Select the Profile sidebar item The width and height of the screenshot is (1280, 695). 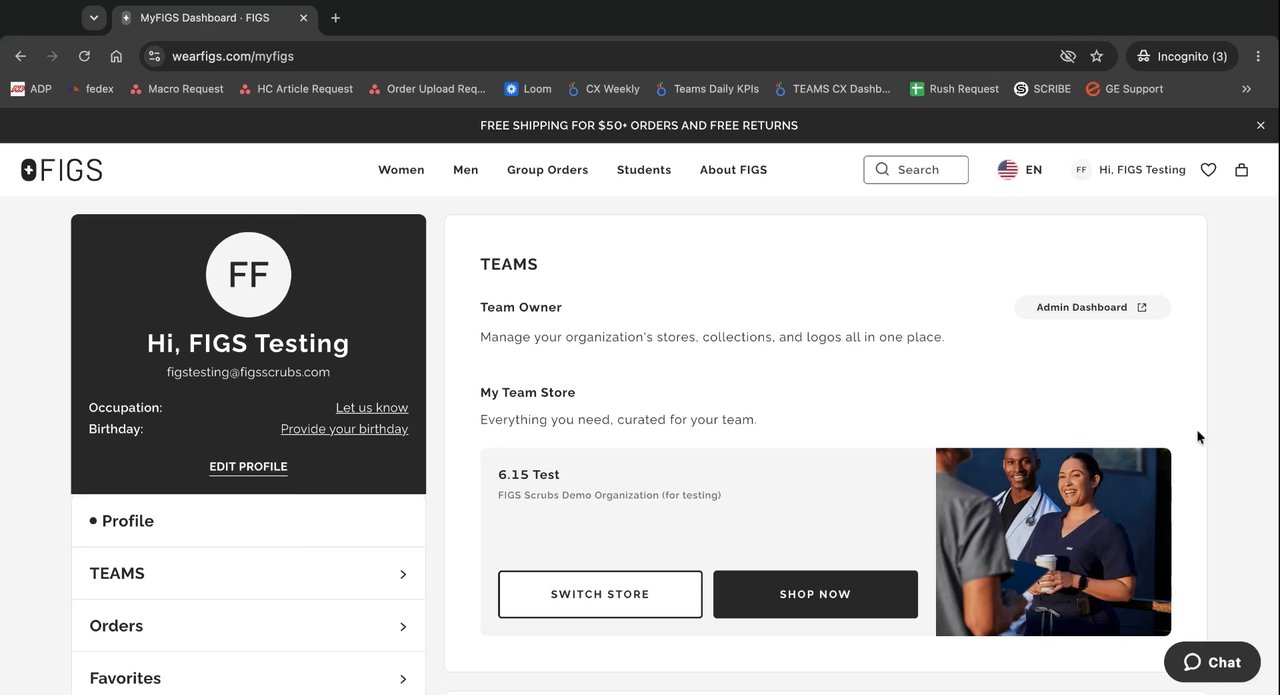248,521
